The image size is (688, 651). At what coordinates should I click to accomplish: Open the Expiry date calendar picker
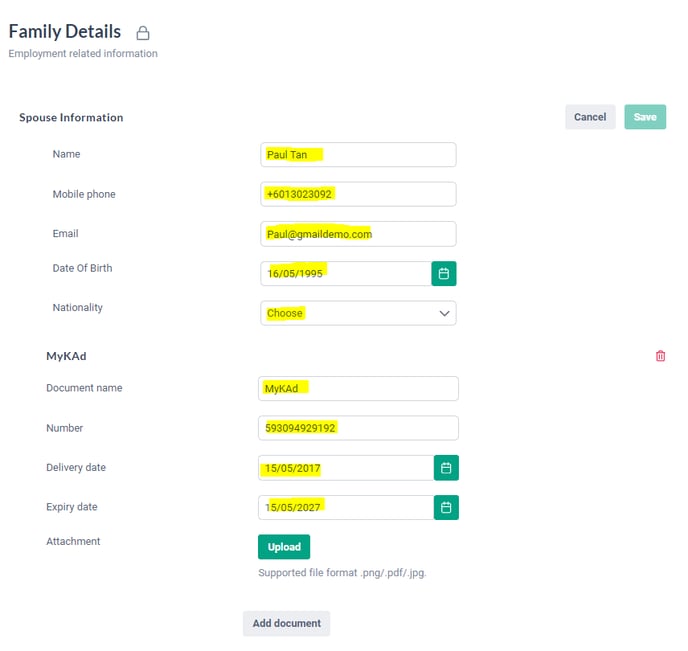pyautogui.click(x=446, y=508)
